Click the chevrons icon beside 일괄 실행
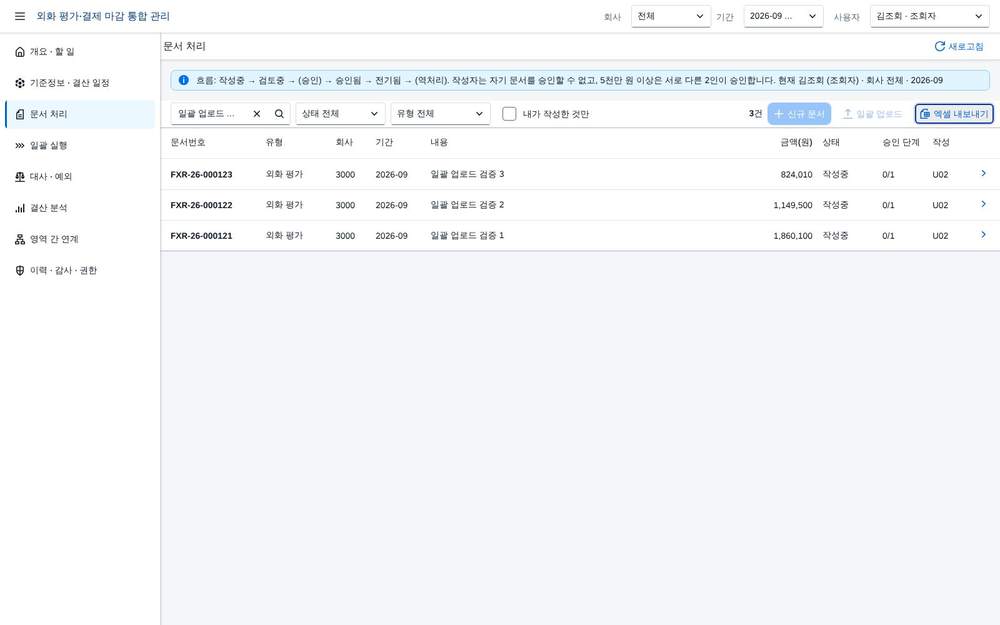Screen dimensions: 1000x625 (20, 145)
